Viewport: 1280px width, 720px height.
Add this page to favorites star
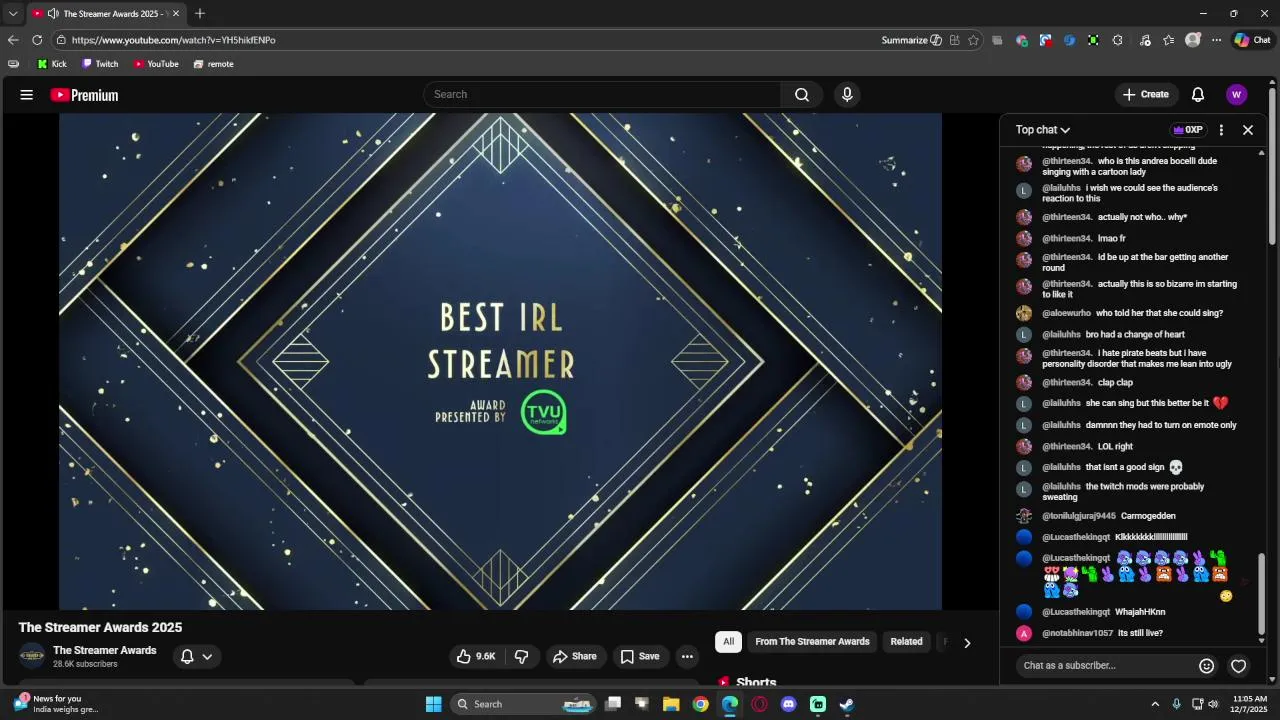(973, 40)
